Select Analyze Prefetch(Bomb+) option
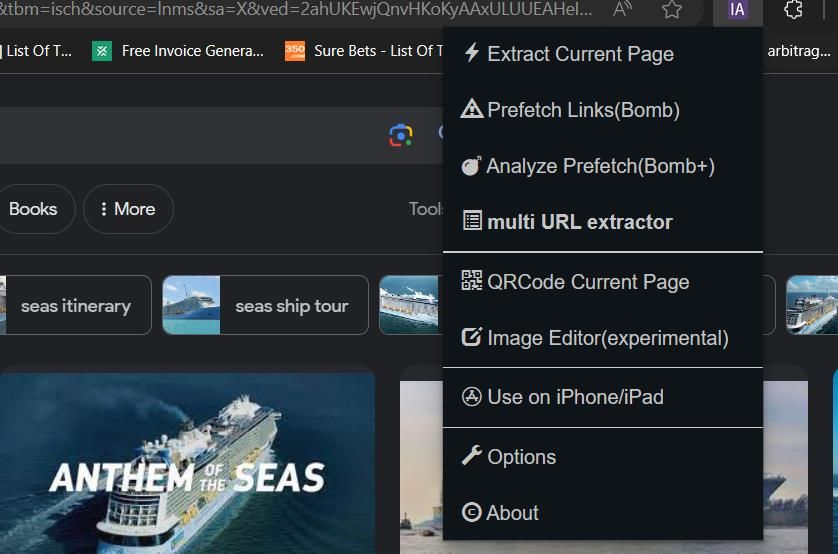838x554 pixels. [x=600, y=166]
